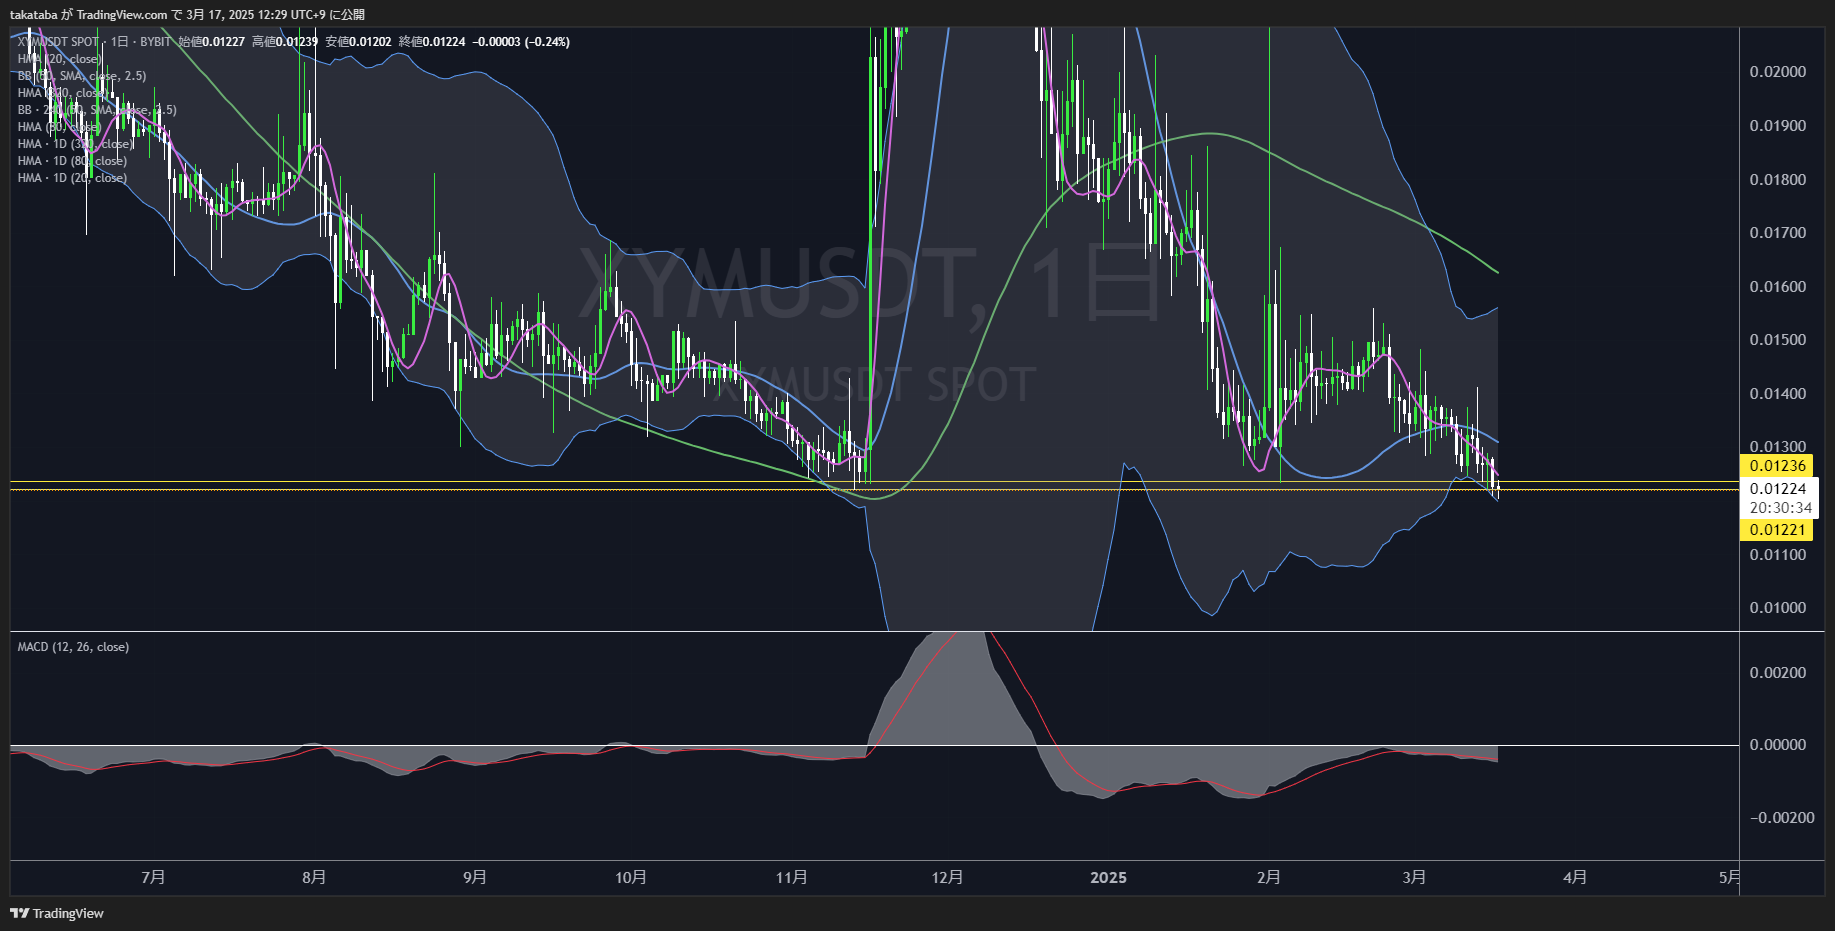Click the 0.00200 MACD axis label
Viewport: 1835px width, 931px height.
pos(1778,673)
